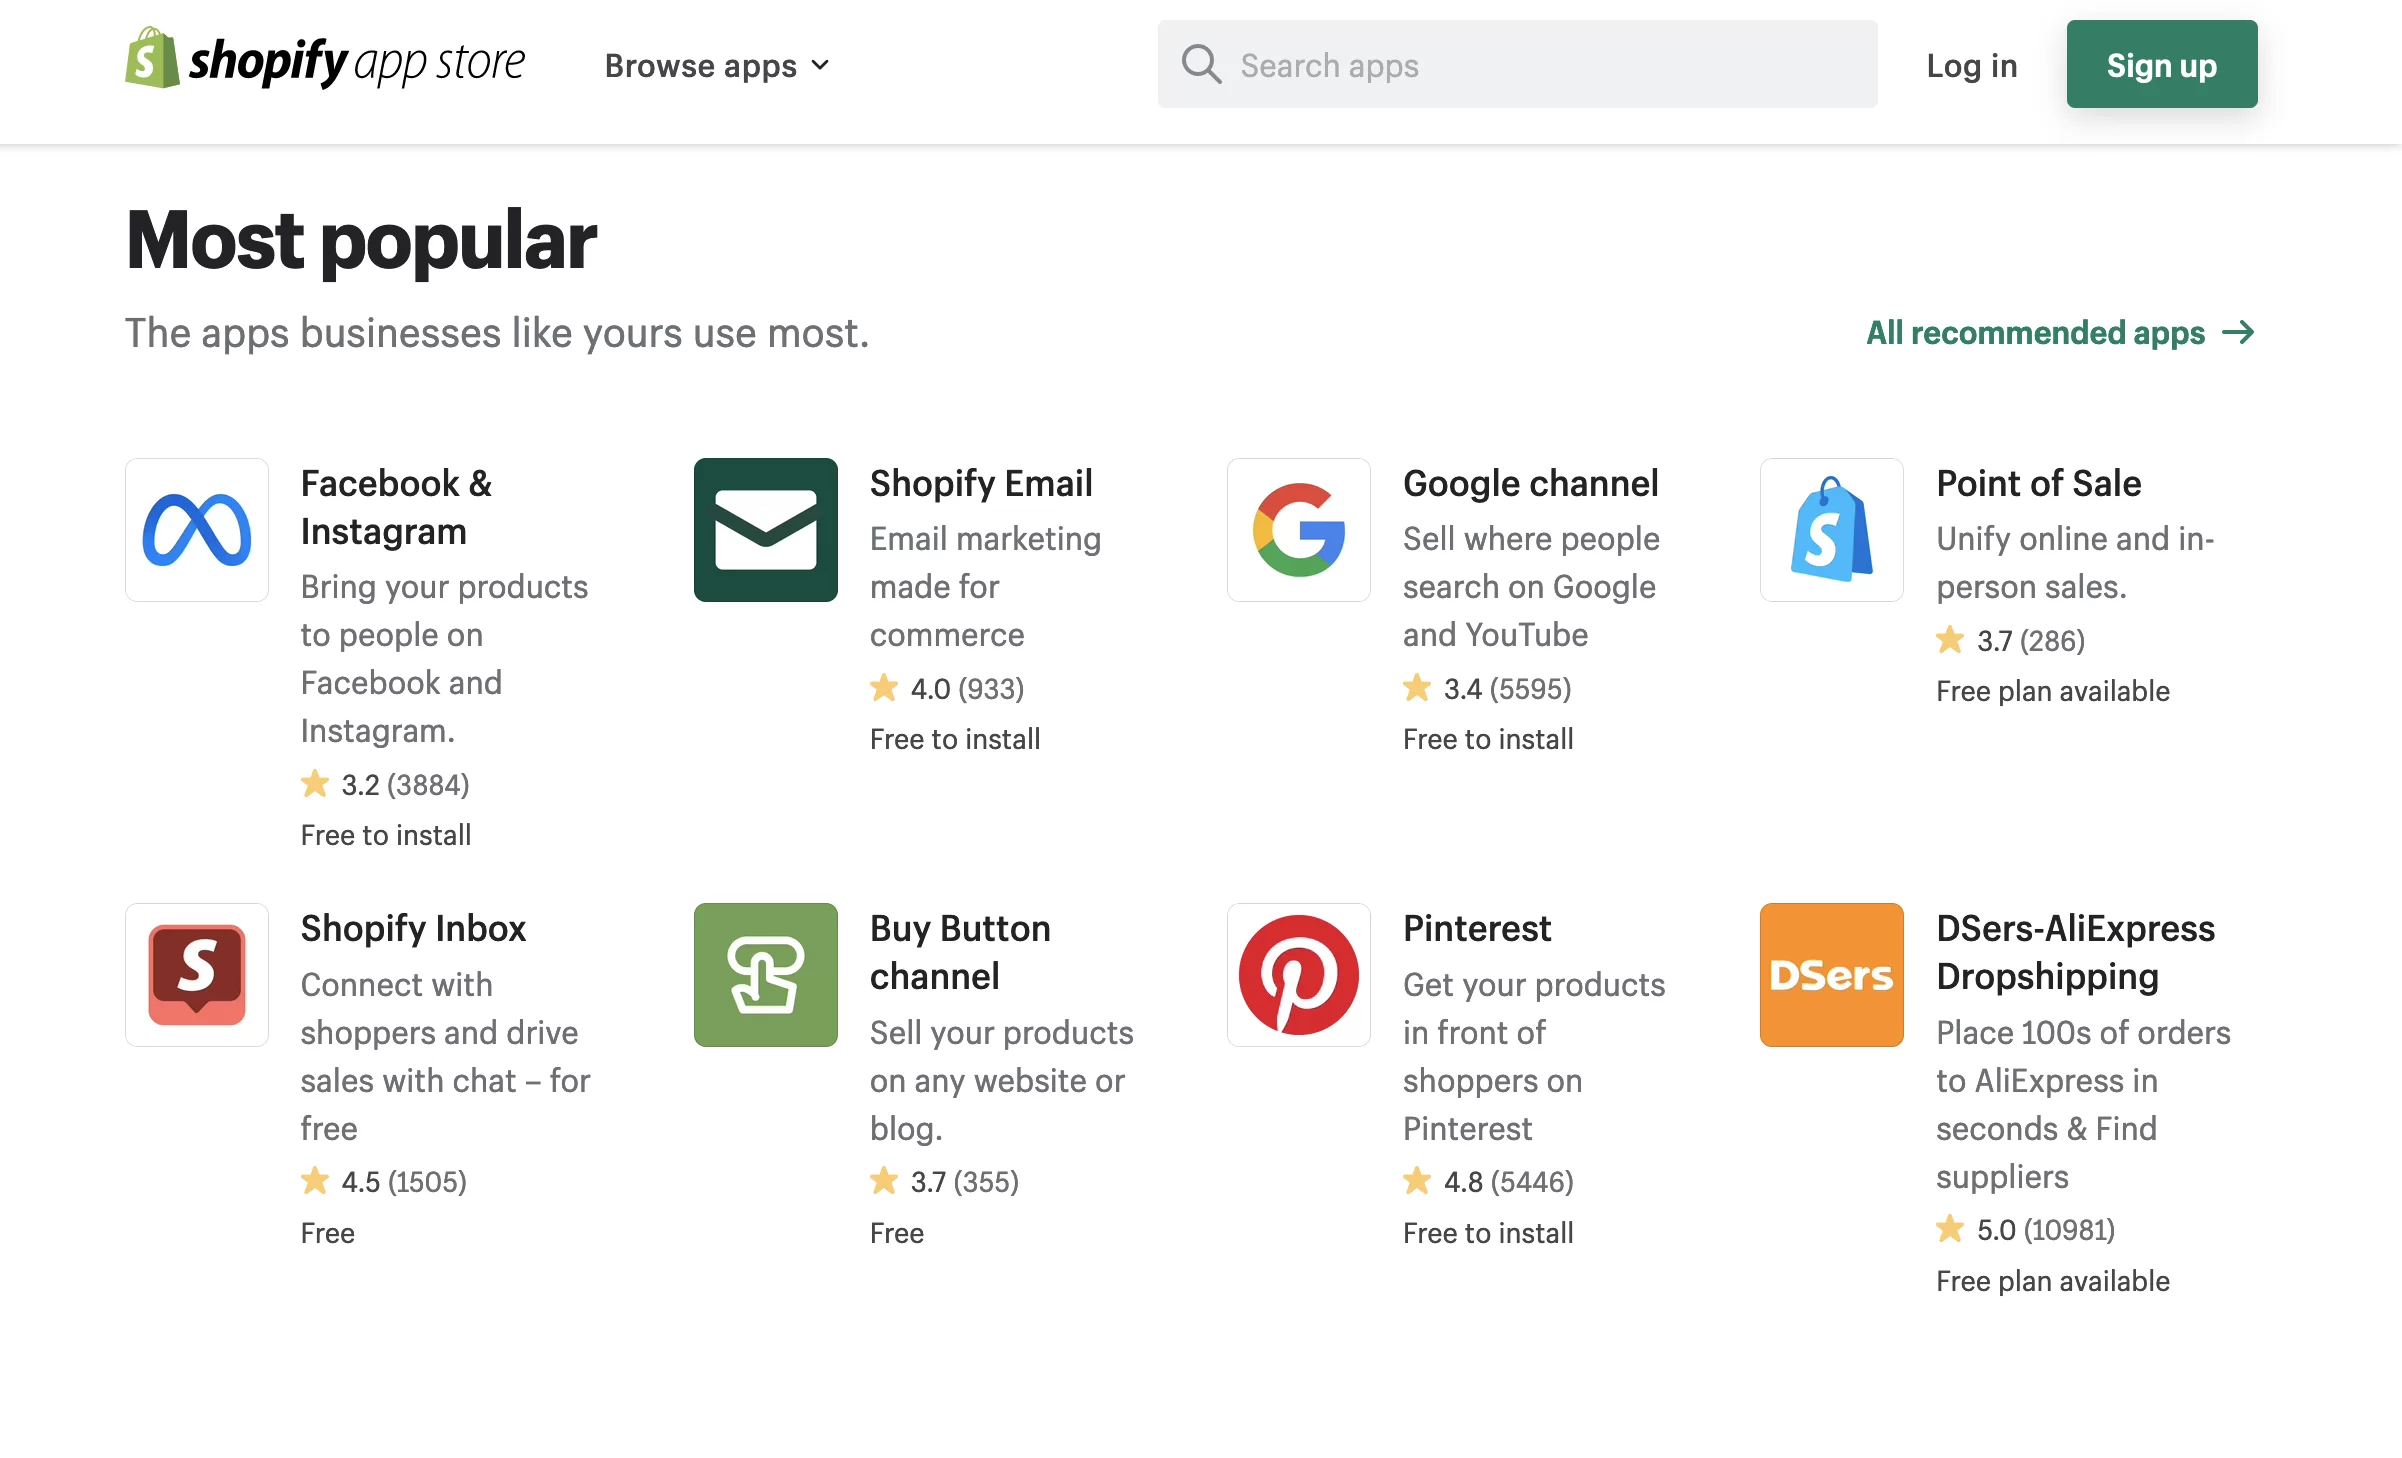Click Free plan available under DSers

pos(2052,1281)
